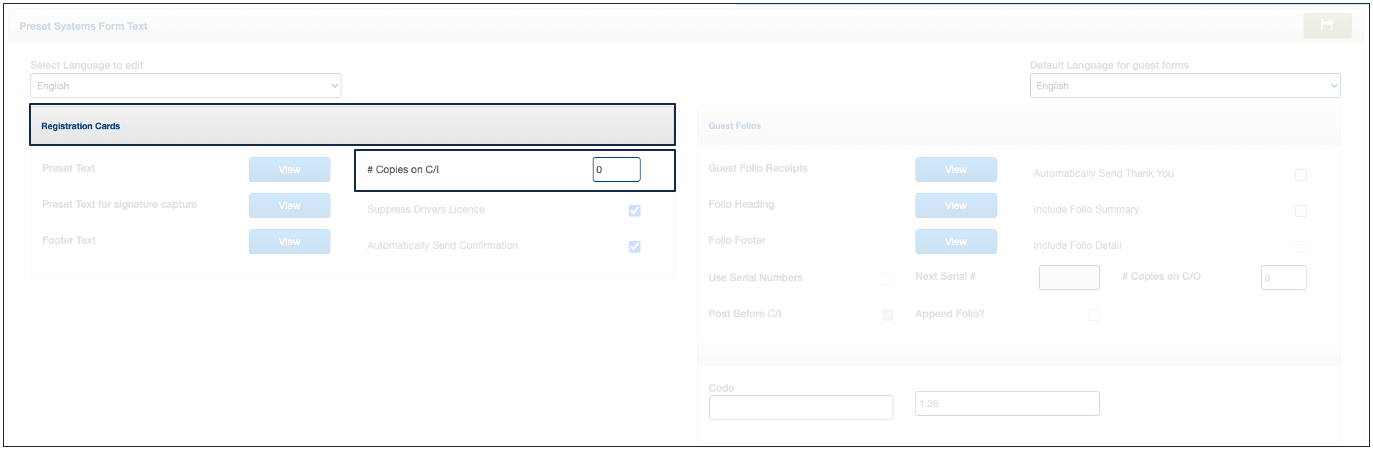Click the # Copies on C/I field
Image resolution: width=1373 pixels, height=450 pixels.
pyautogui.click(x=616, y=170)
